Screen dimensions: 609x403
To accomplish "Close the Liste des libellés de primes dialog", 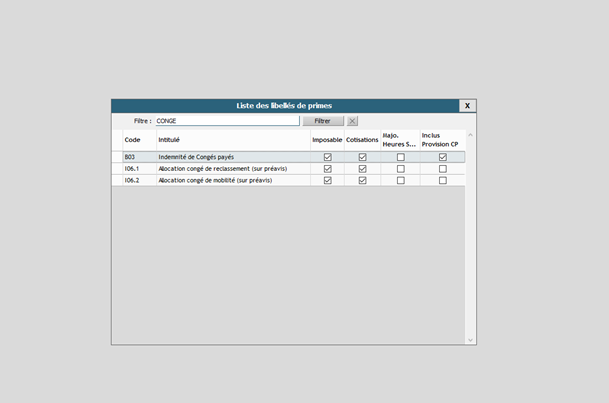I will [x=467, y=106].
